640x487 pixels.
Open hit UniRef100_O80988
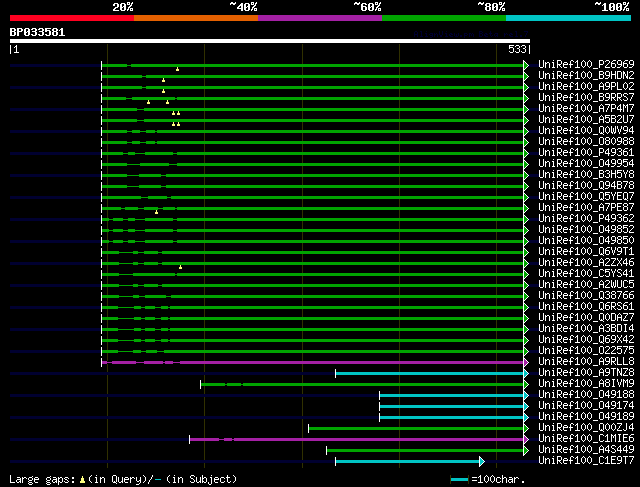point(586,141)
